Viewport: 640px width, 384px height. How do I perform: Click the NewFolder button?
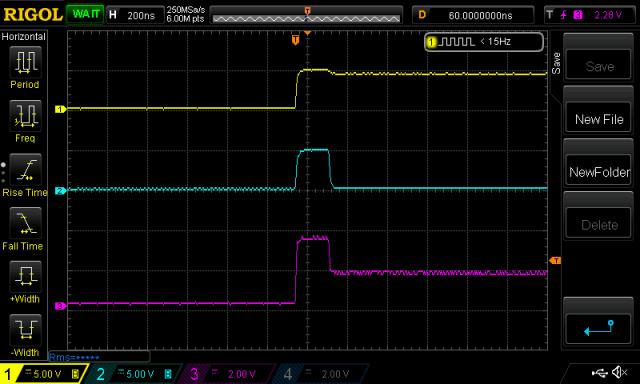[599, 172]
